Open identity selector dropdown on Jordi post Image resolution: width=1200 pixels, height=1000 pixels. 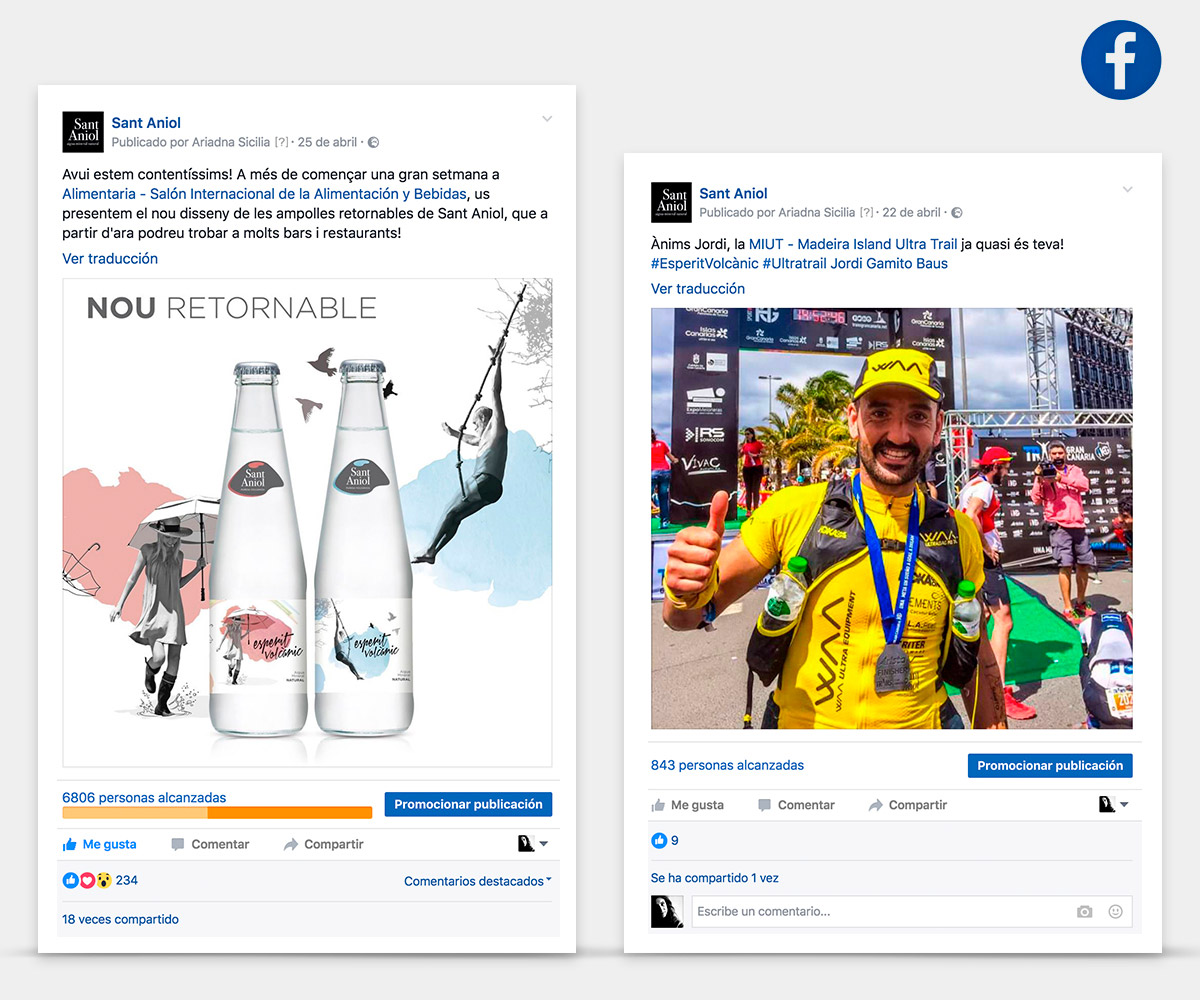tap(1114, 805)
